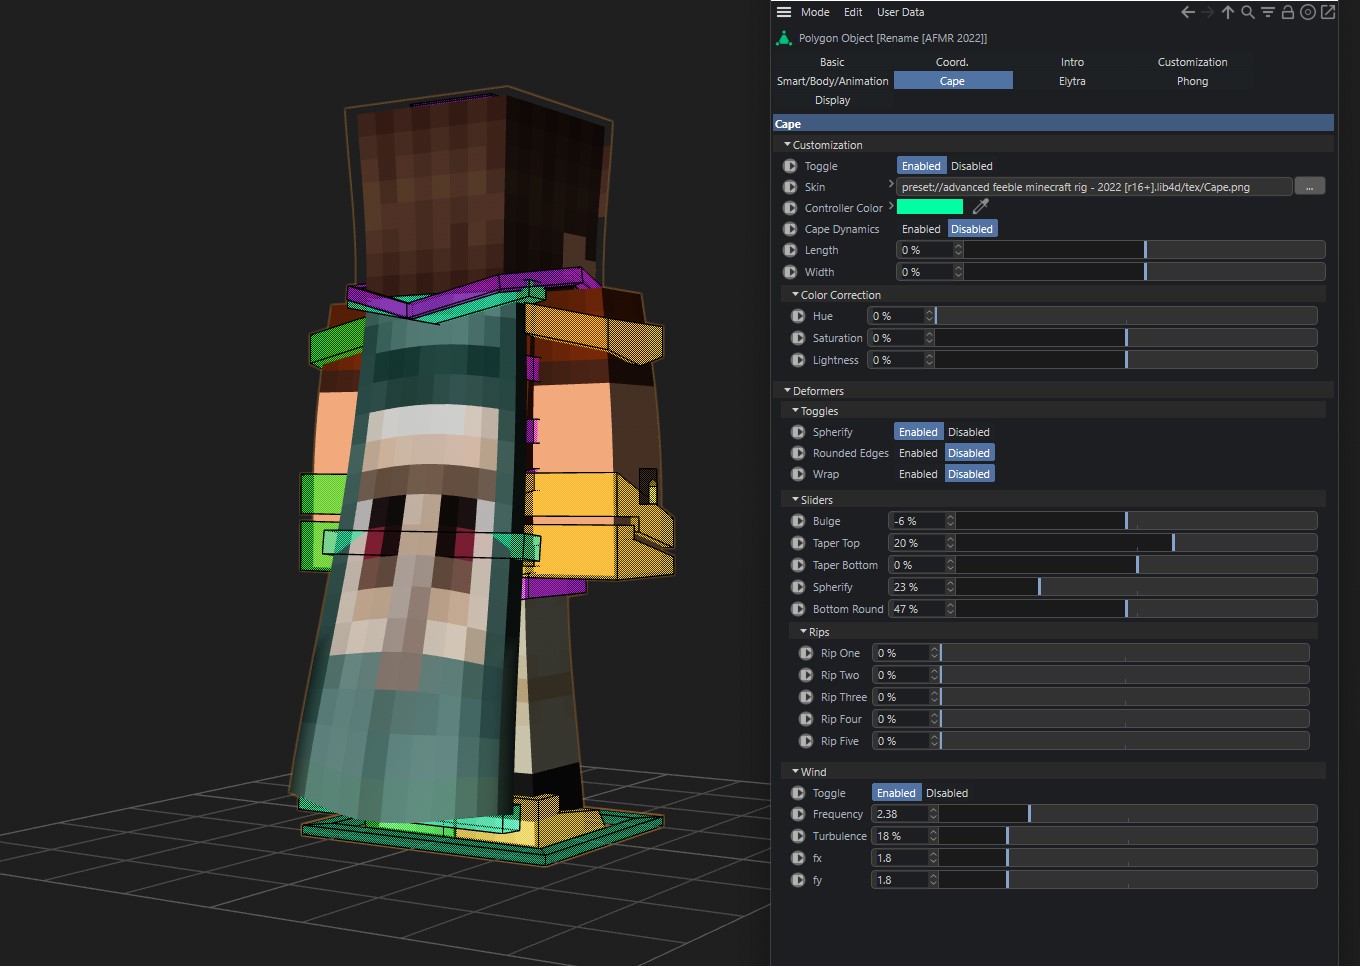This screenshot has height=966, width=1360.
Task: Click the up arrow navigation icon
Action: (x=1228, y=12)
